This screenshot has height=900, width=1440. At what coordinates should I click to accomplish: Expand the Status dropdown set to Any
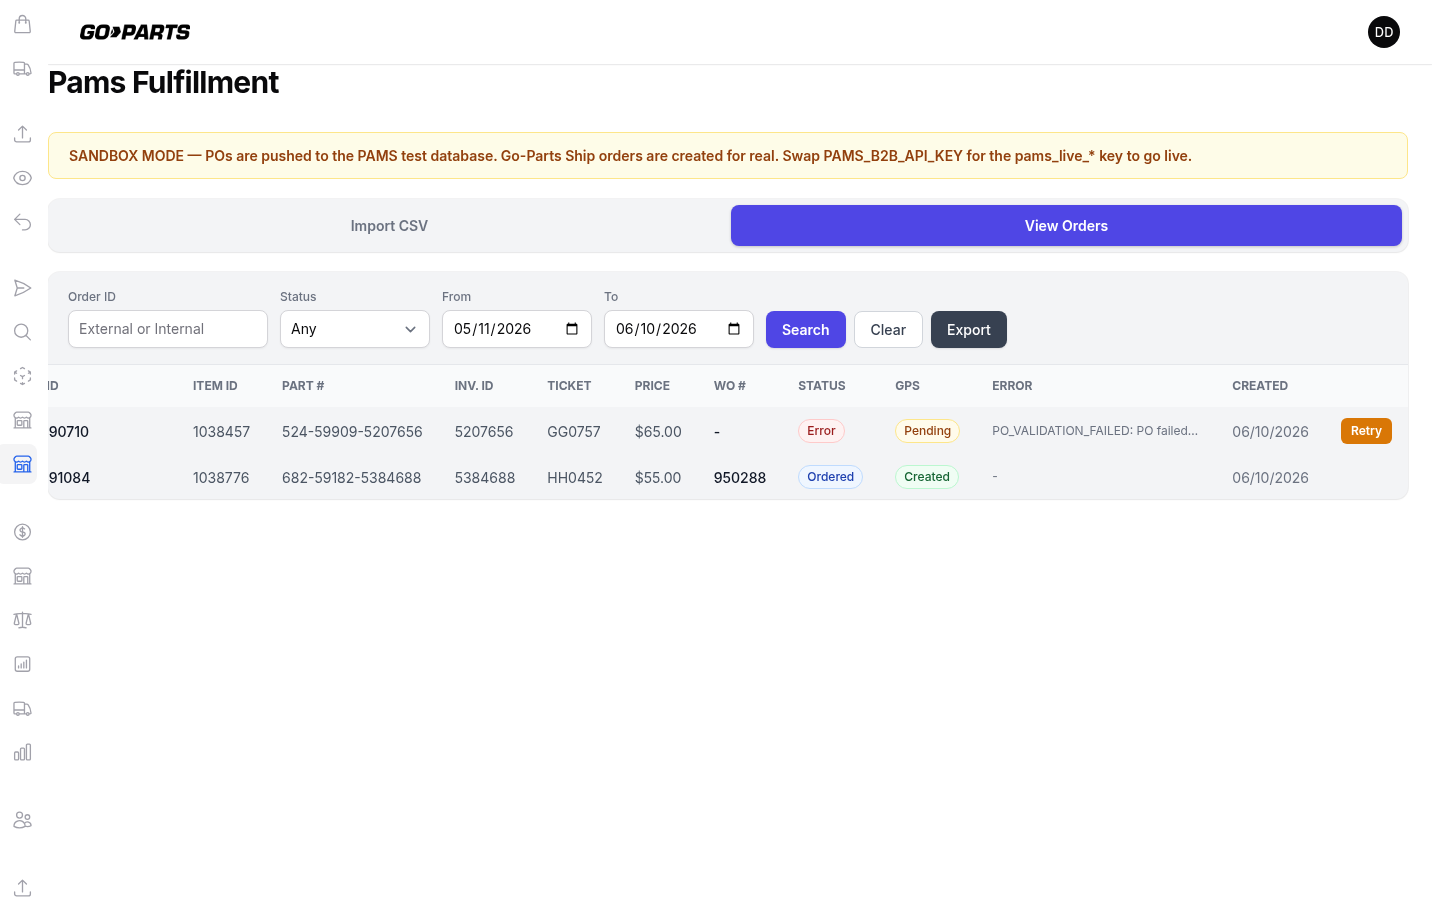(x=355, y=329)
